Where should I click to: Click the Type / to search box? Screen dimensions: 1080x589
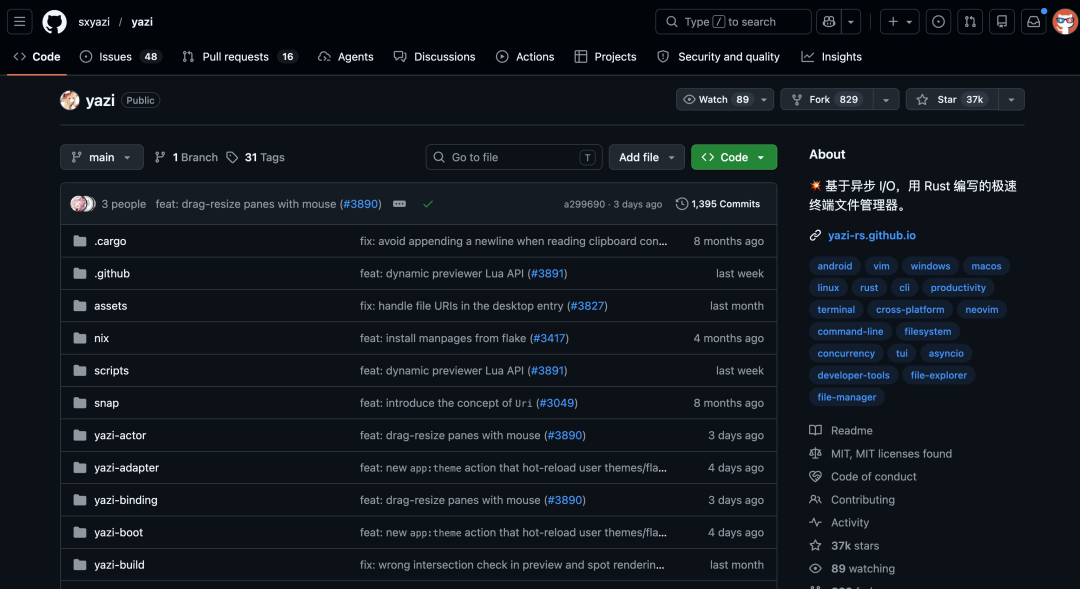(x=733, y=21)
